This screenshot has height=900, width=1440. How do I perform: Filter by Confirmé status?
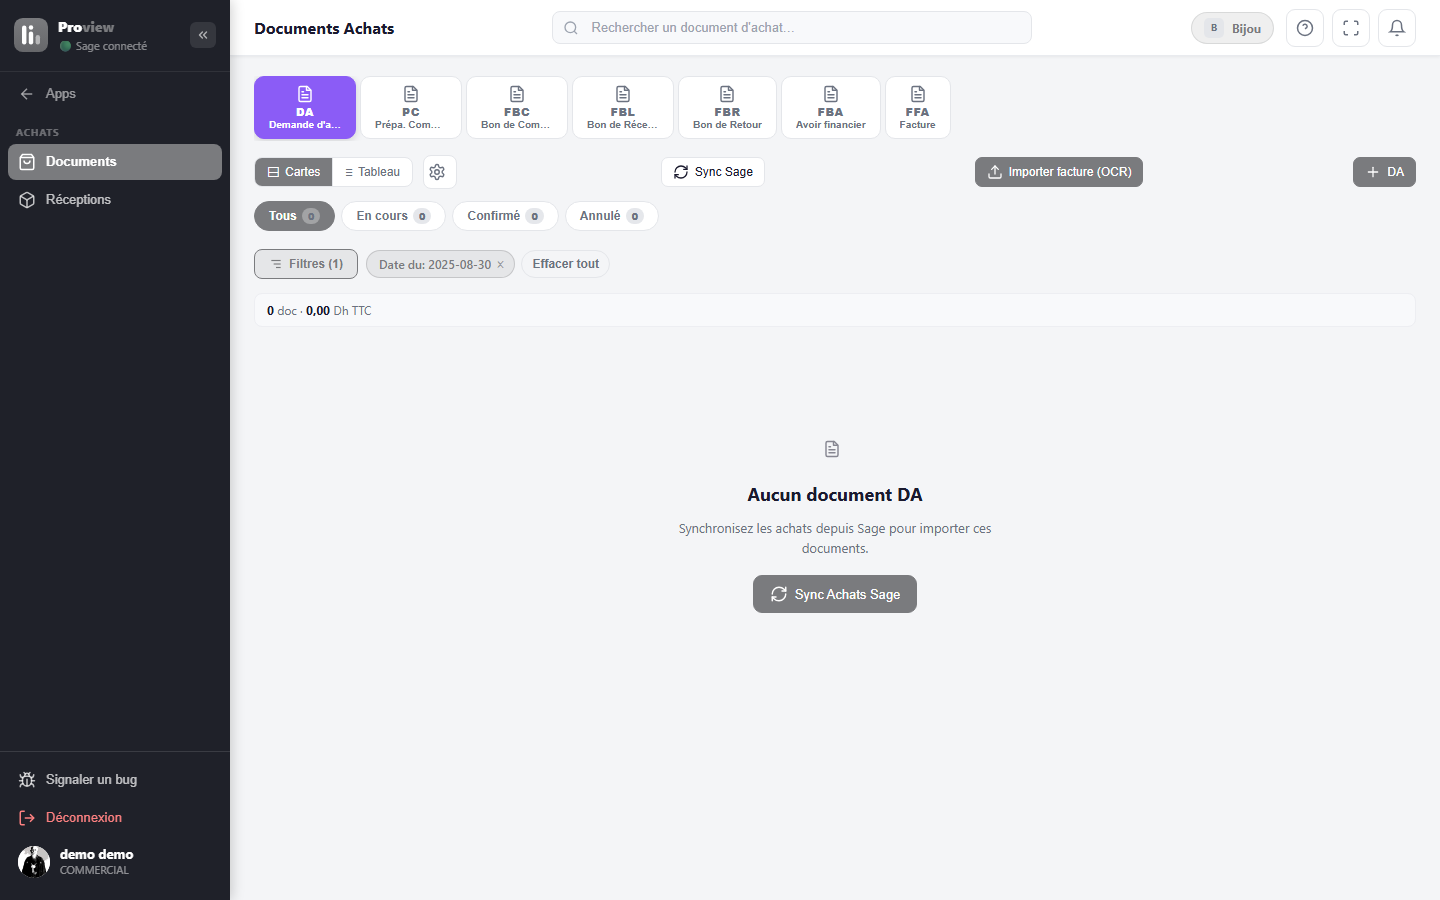point(505,216)
